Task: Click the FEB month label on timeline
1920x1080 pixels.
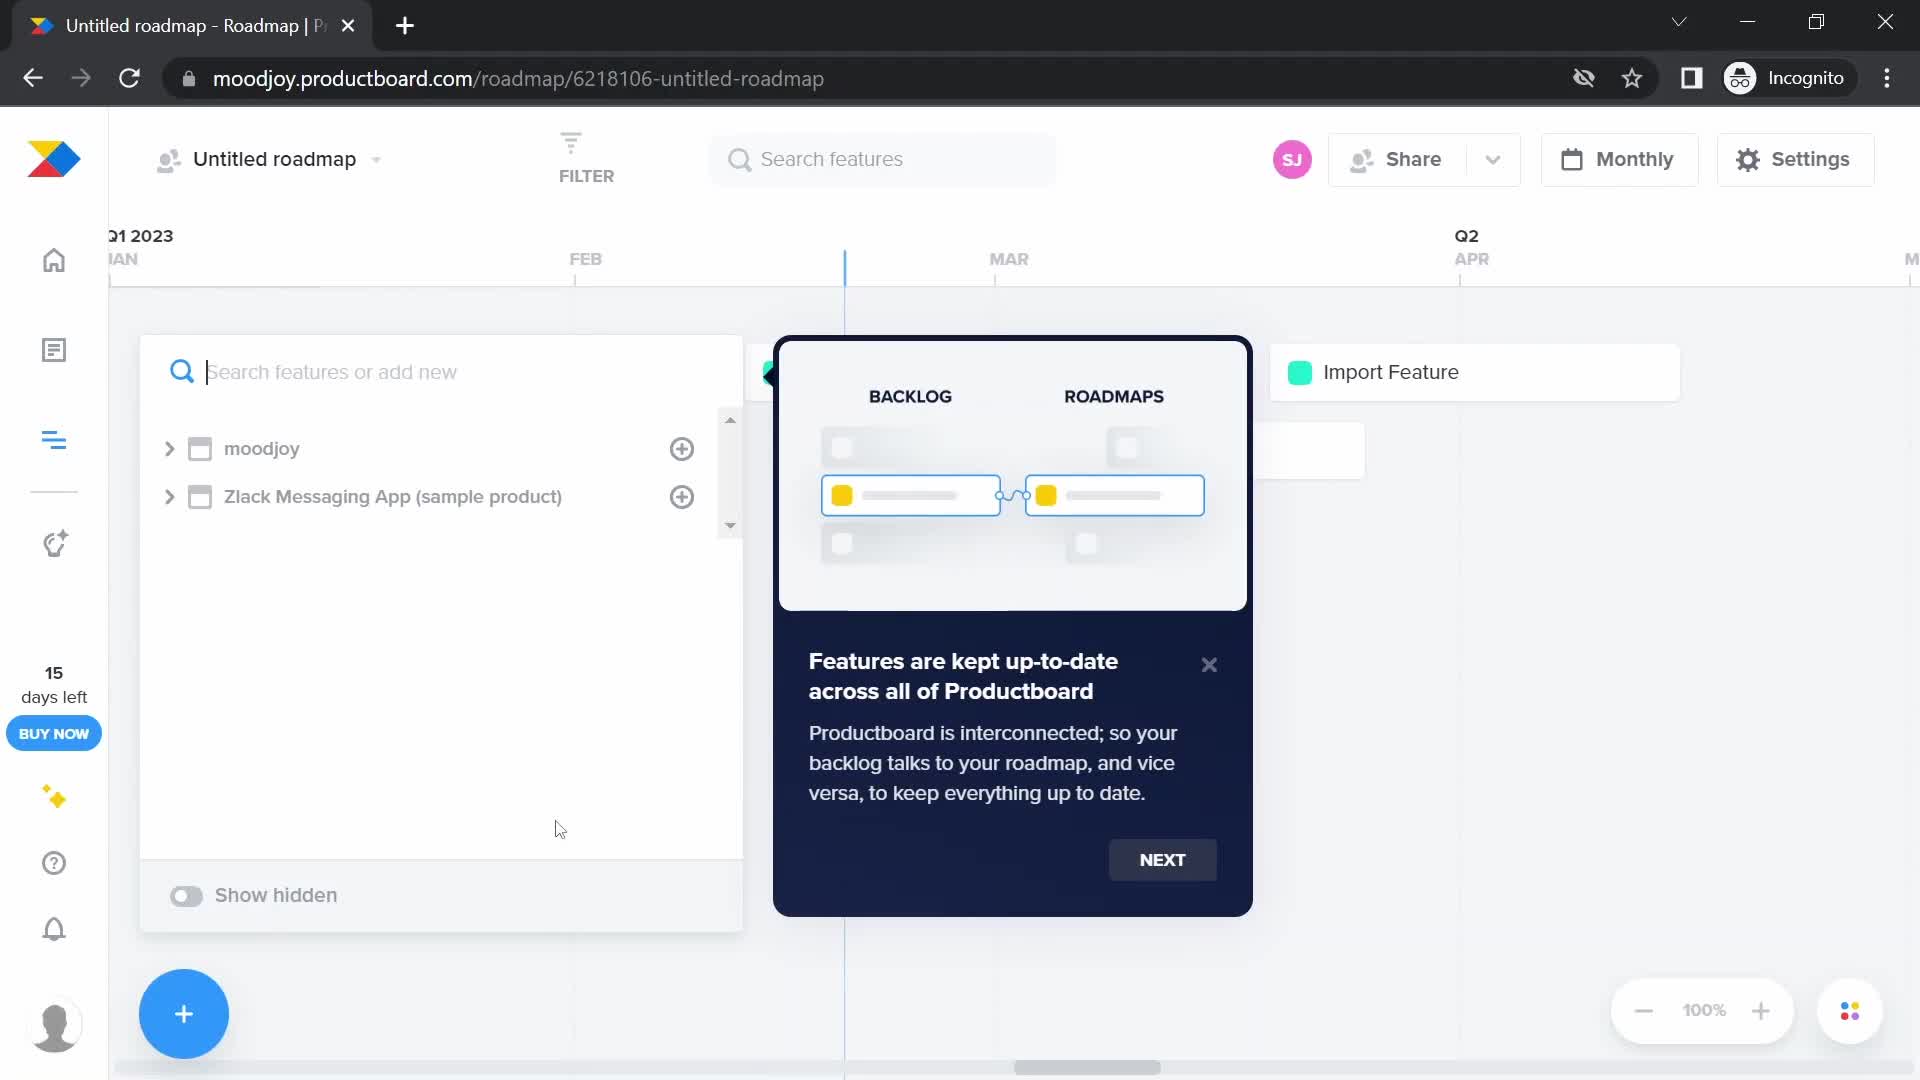Action: point(586,259)
